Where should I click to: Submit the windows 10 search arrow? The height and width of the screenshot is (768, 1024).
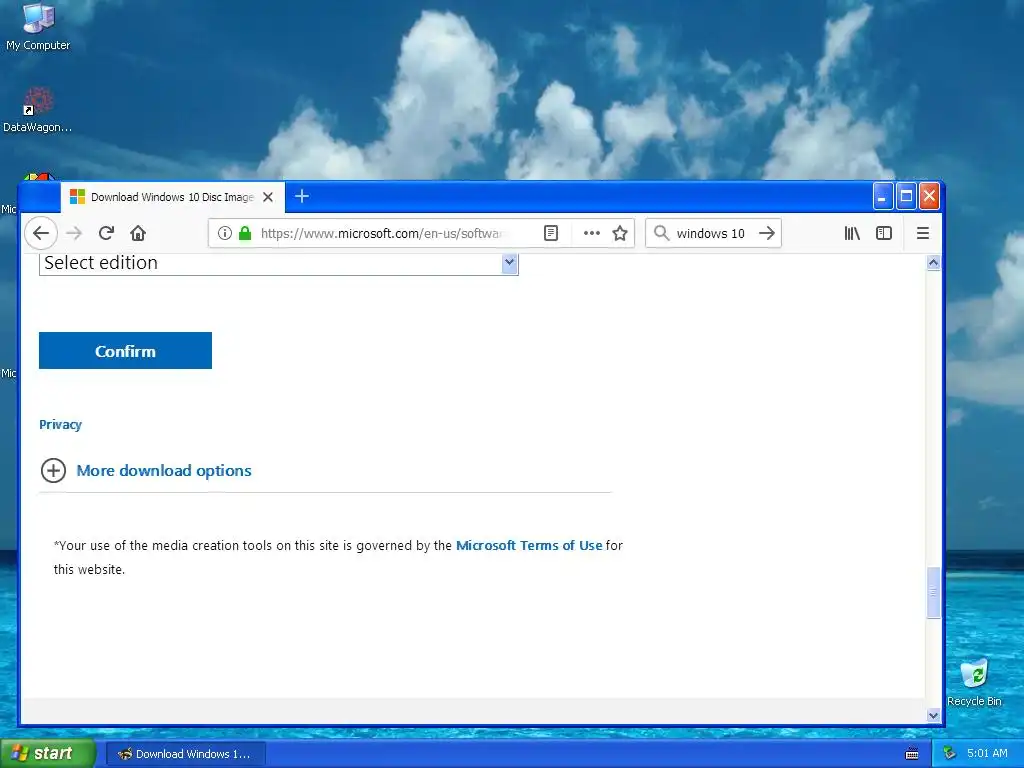[x=767, y=233]
